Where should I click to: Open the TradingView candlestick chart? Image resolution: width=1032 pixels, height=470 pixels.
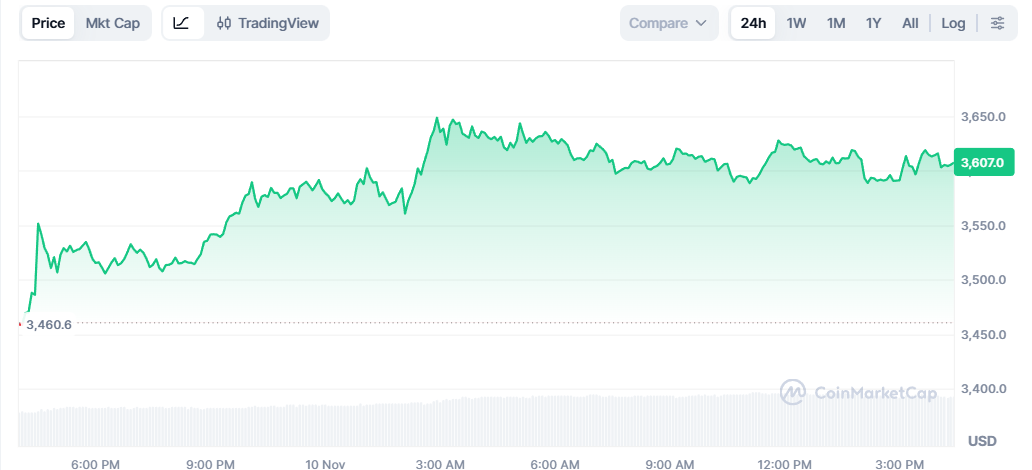[x=266, y=23]
